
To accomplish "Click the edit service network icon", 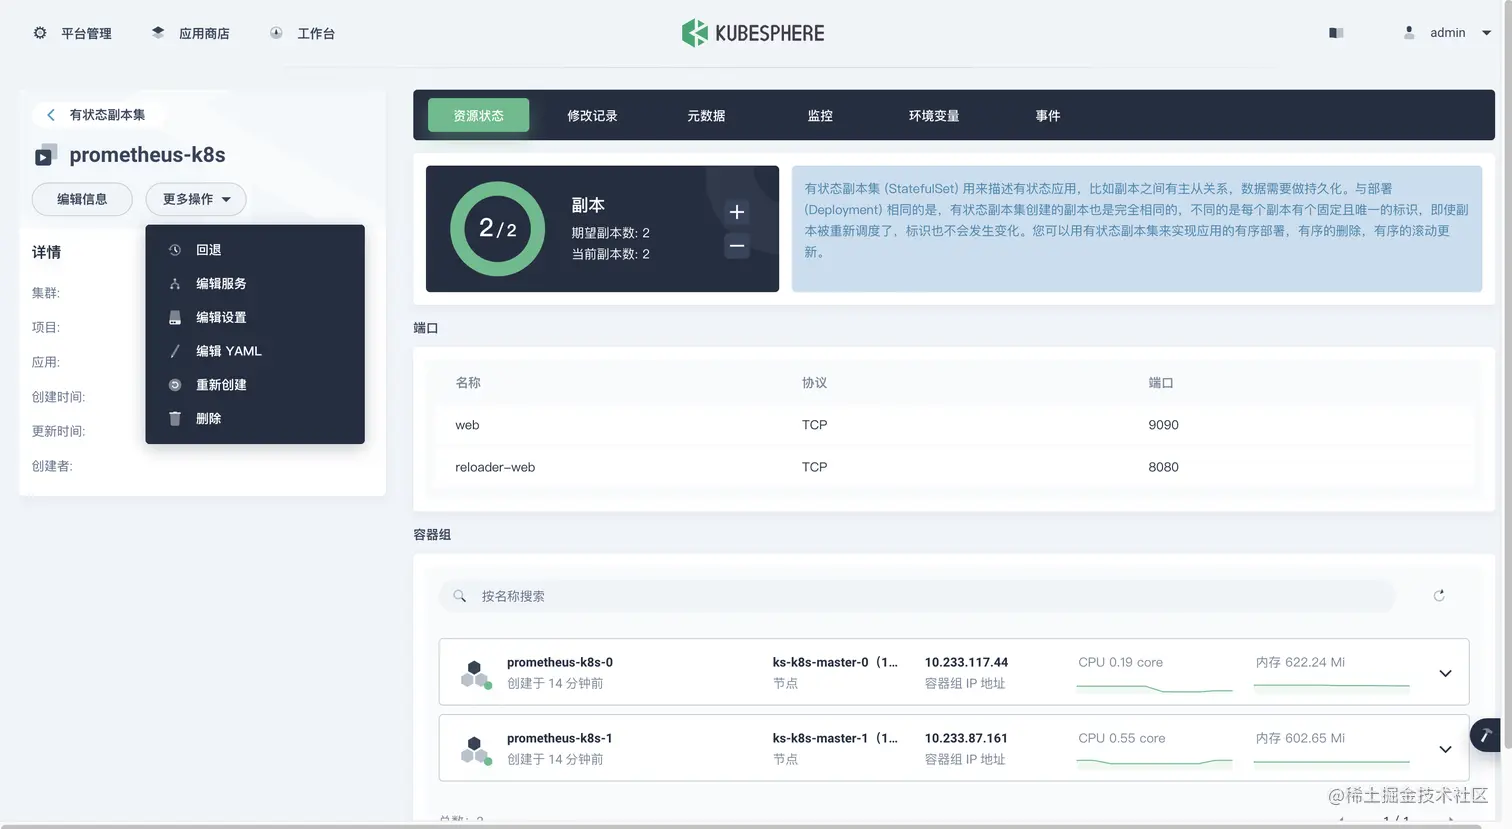I will click(x=175, y=284).
